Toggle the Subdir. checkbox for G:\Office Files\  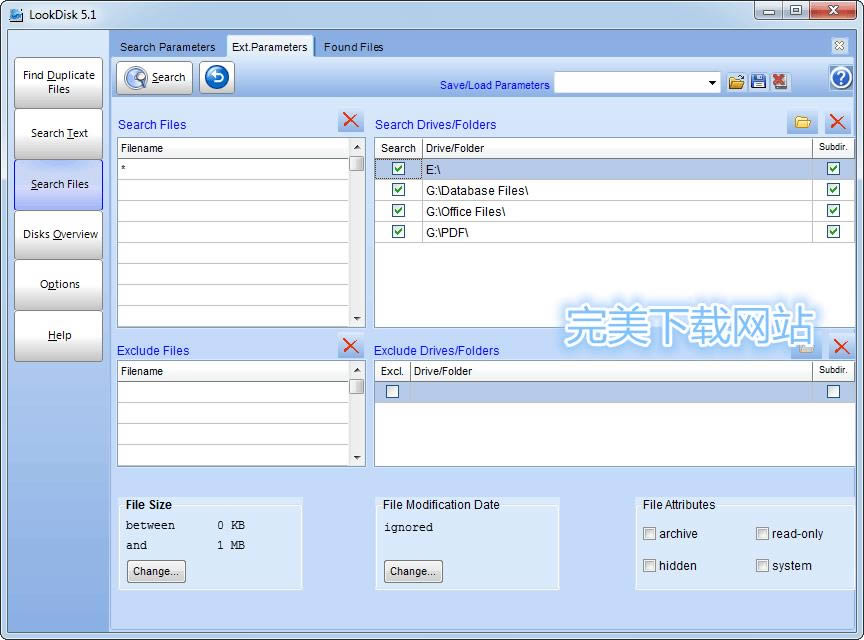coord(833,211)
